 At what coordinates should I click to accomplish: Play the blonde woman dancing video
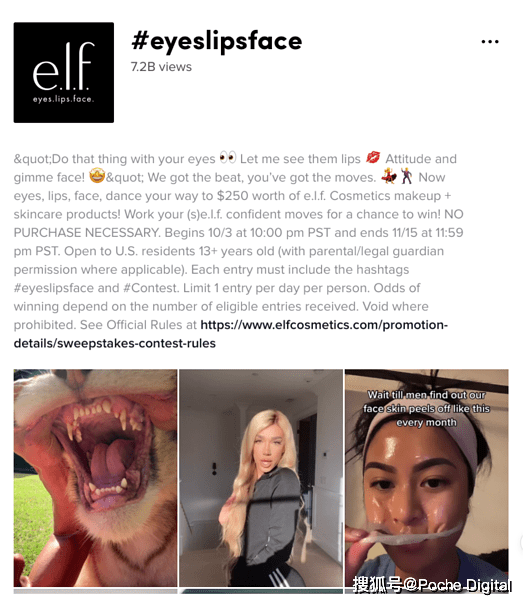[261, 478]
